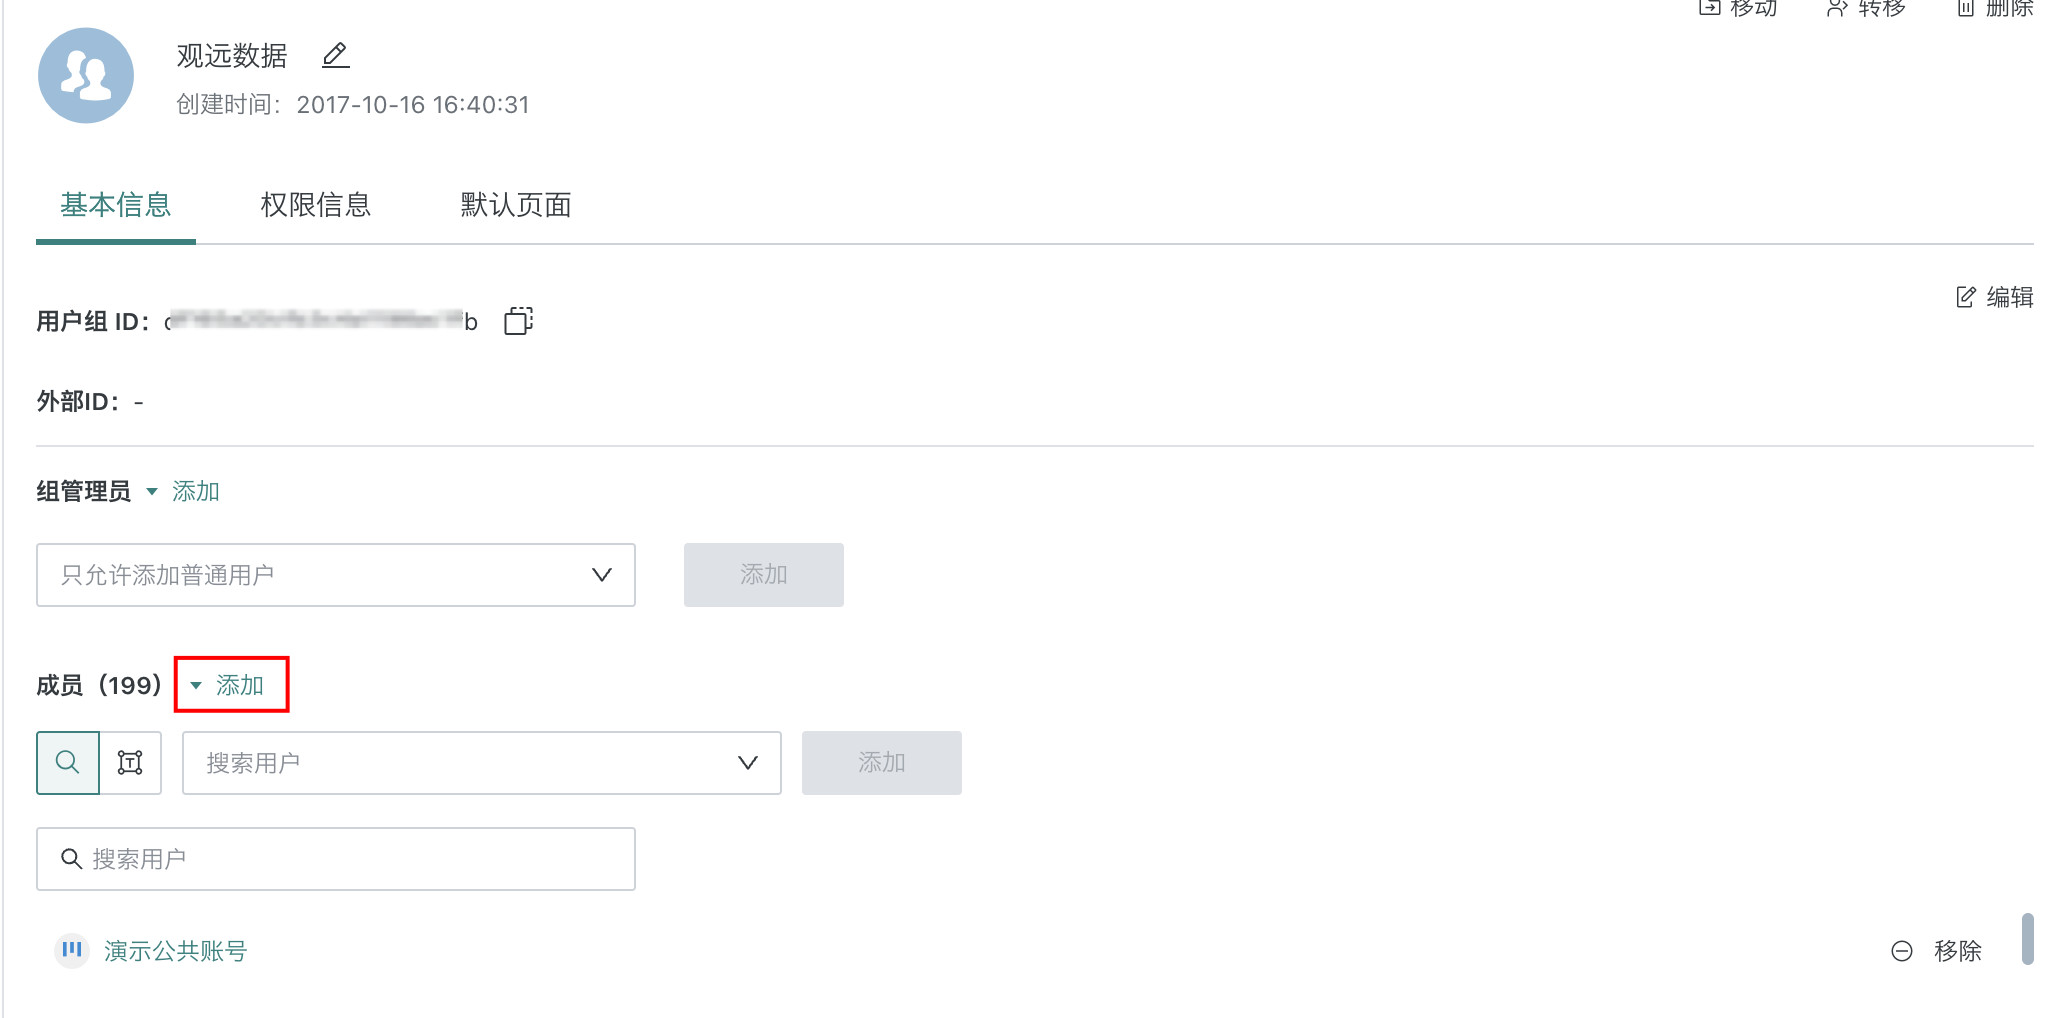Copy the 用户组 ID with copy icon
The image size is (2048, 1018).
(518, 321)
